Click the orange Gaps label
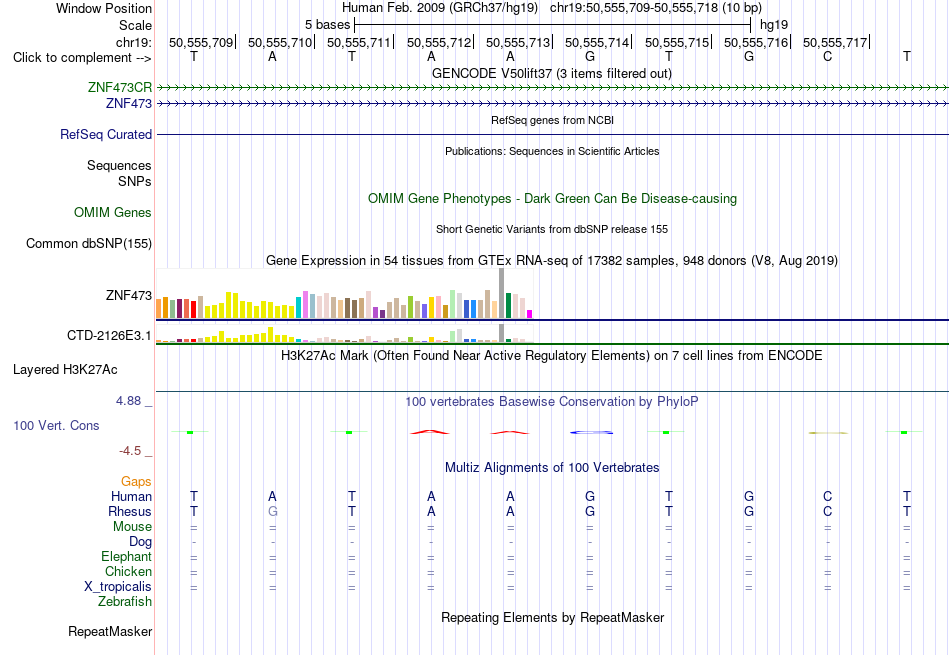The height and width of the screenshot is (655, 950). [x=136, y=481]
